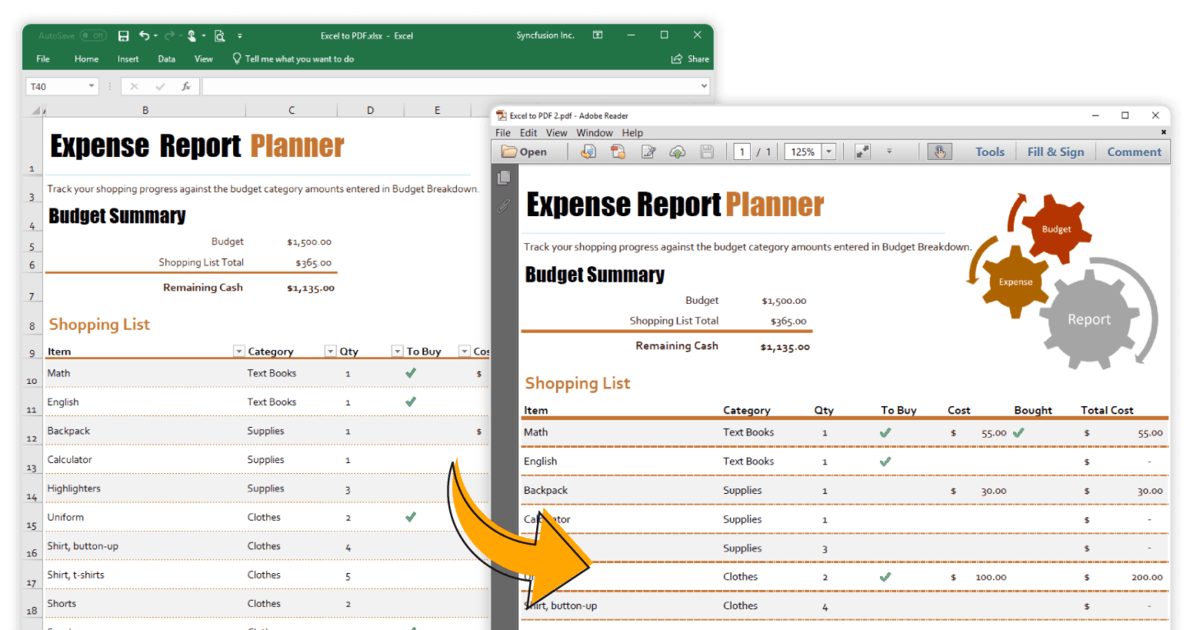Screen dimensions: 1200x630
Task: Switch to the Insert tab in Excel
Action: [x=128, y=59]
